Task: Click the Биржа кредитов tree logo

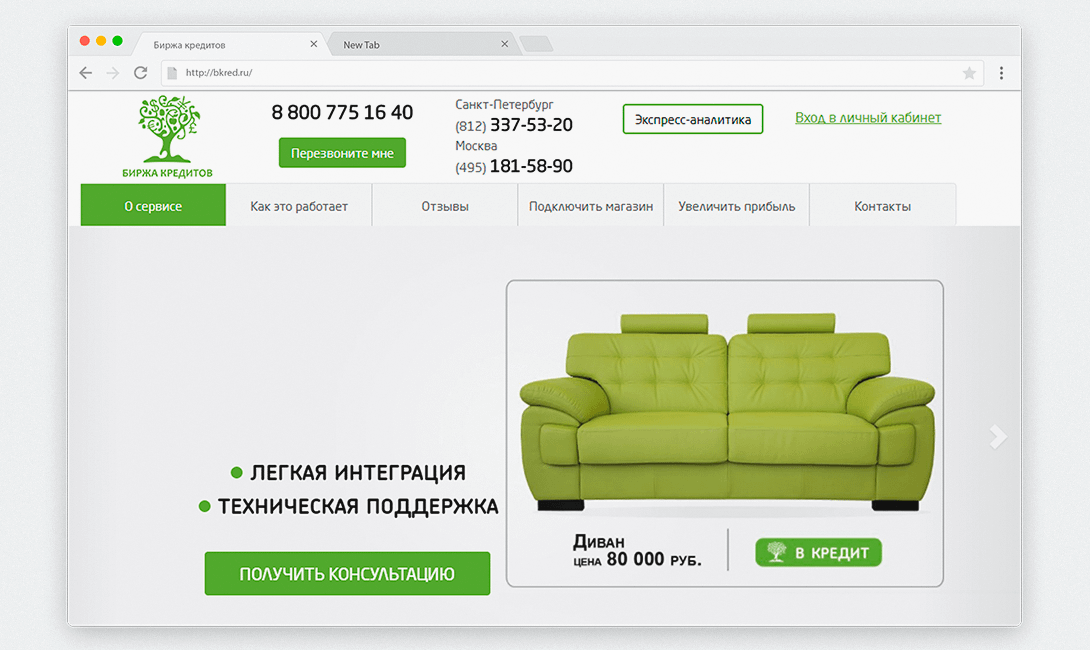Action: pyautogui.click(x=168, y=137)
